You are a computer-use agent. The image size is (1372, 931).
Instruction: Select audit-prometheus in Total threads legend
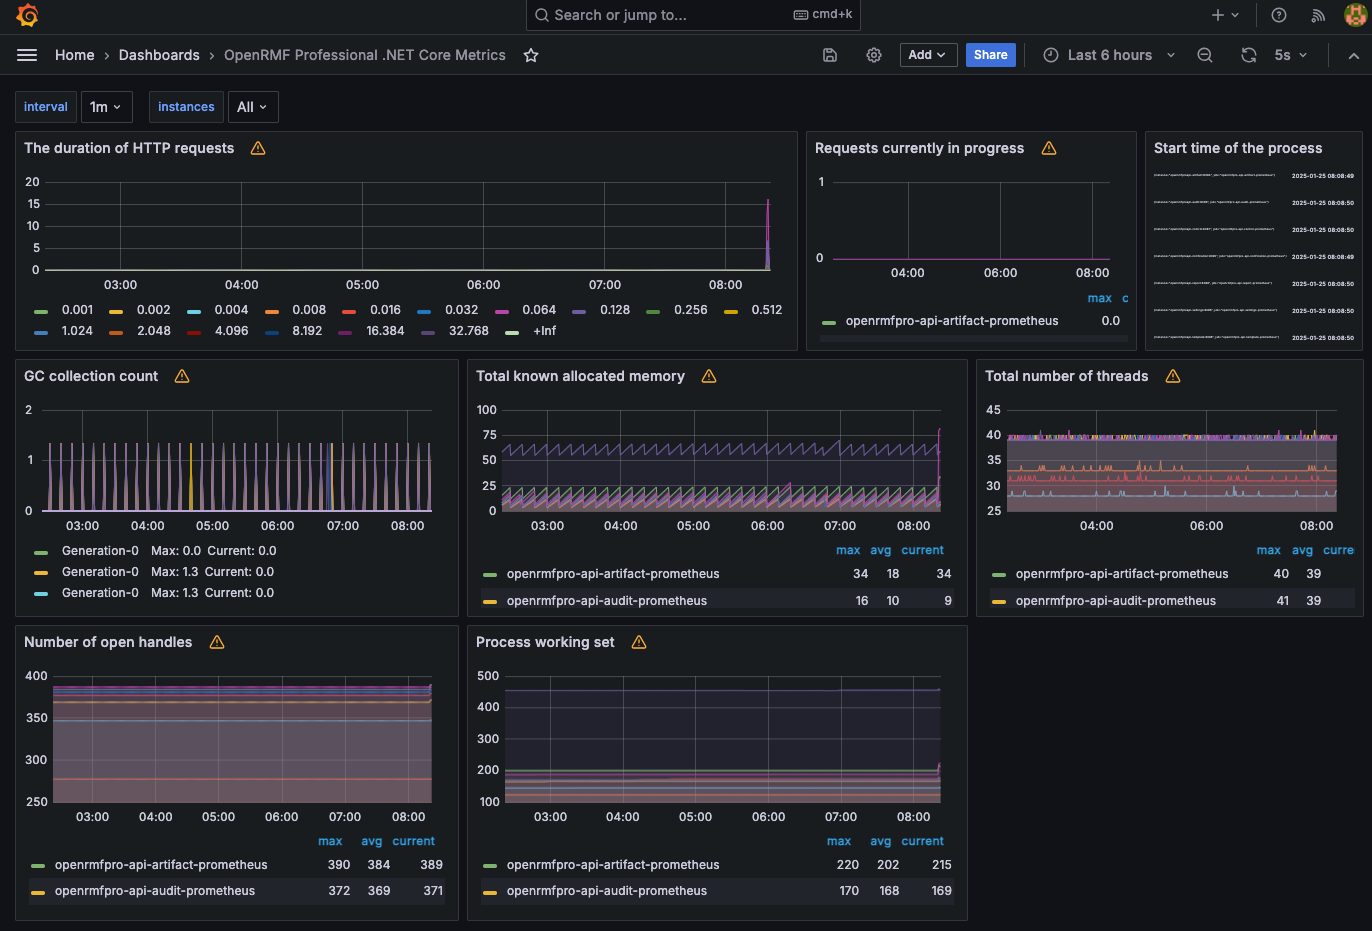point(1116,601)
